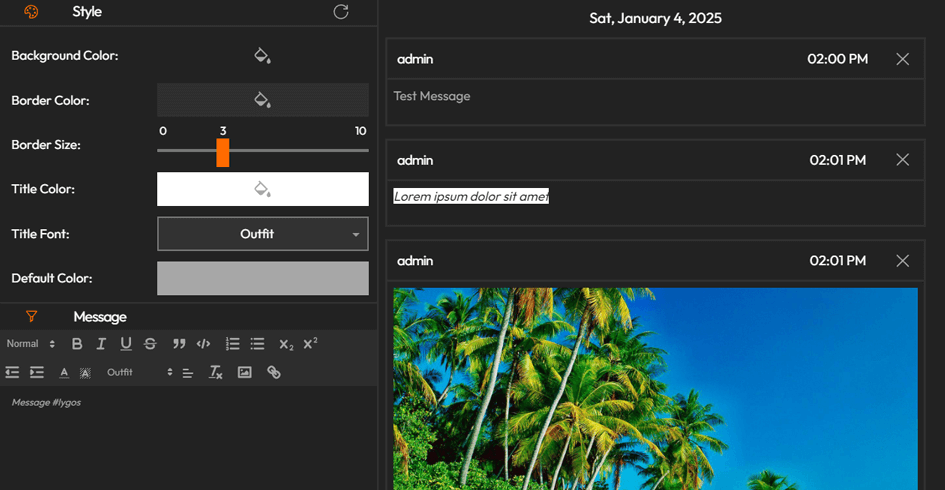
Task: Toggle italic text formatting
Action: pos(101,344)
